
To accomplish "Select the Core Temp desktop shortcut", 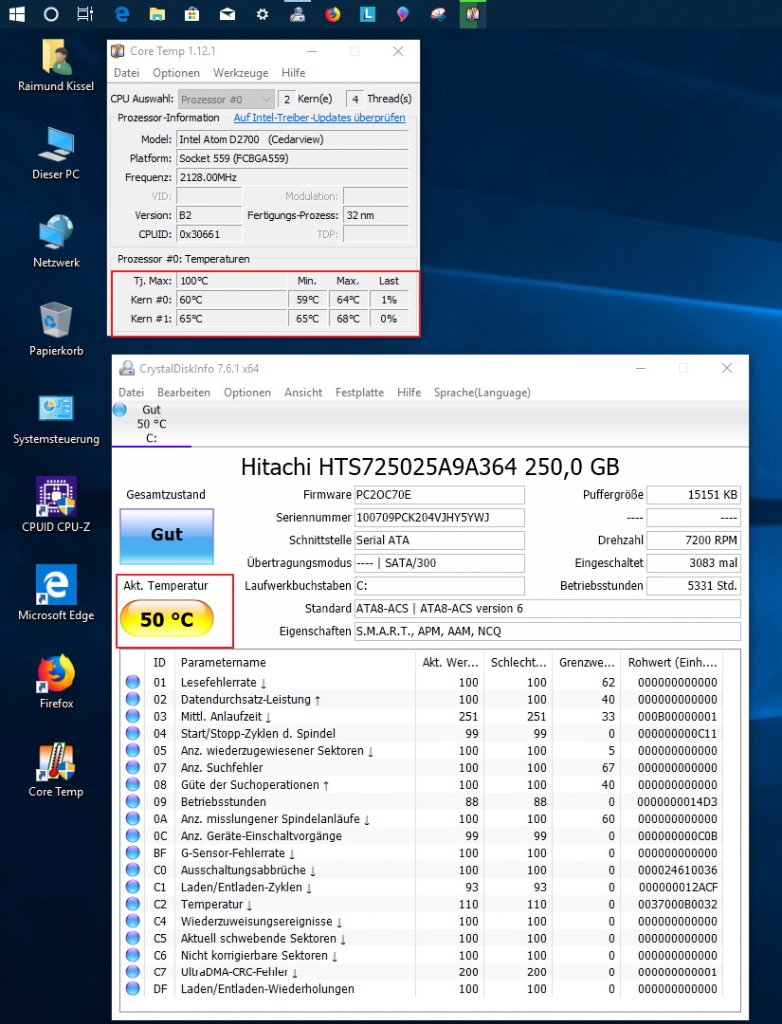I will click(x=56, y=771).
